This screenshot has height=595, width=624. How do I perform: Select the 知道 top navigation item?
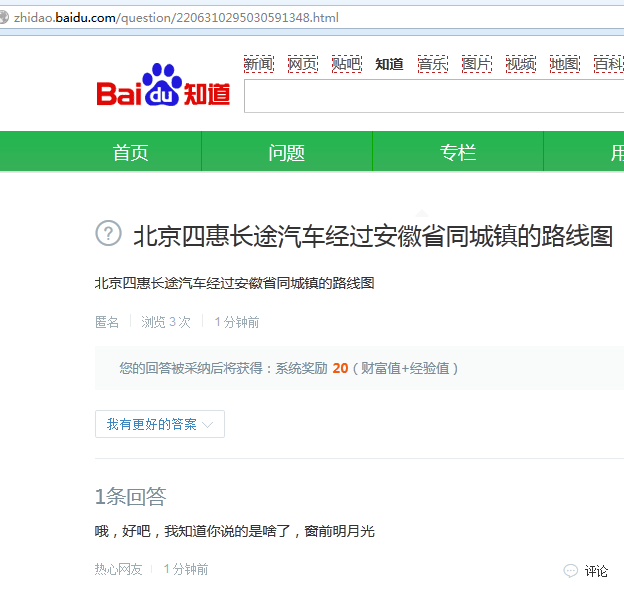(390, 64)
